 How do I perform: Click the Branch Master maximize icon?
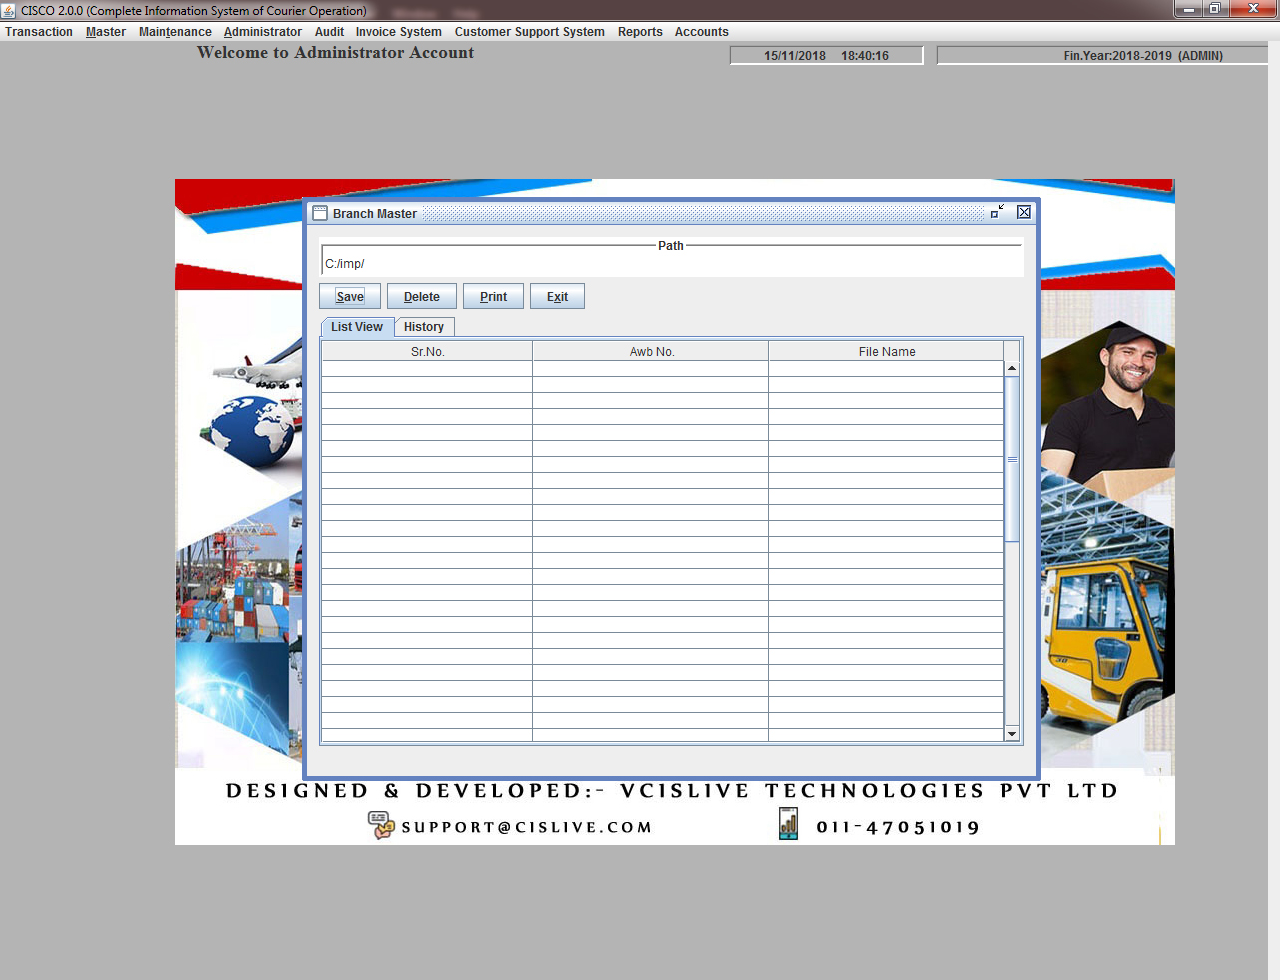997,212
